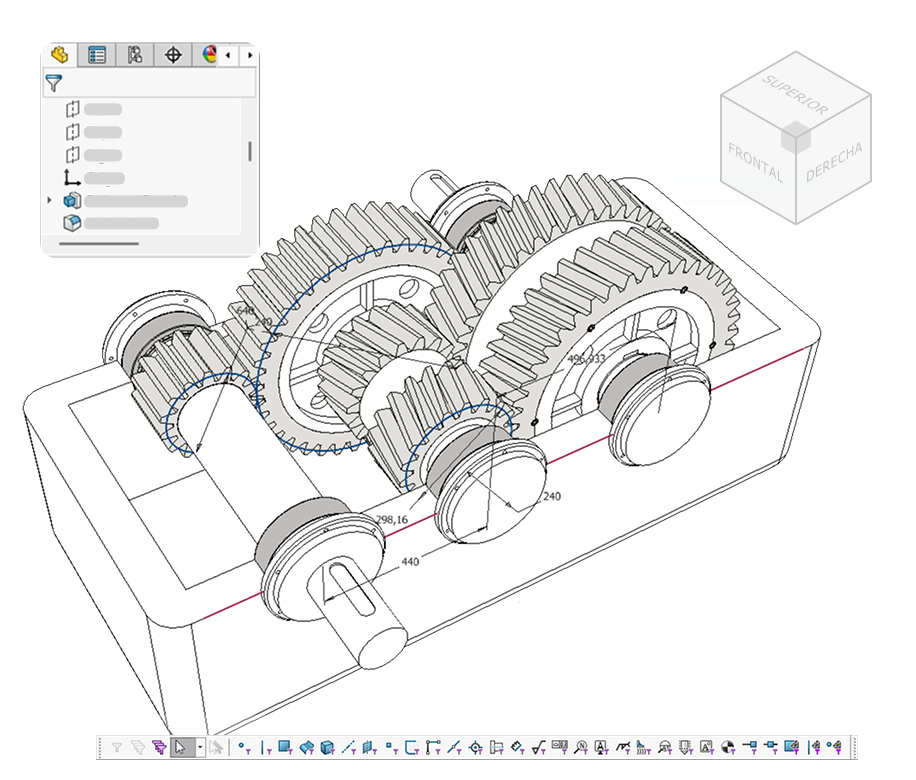Toggle the magenta selection filter funnel icon
Screen dimensions: 916x780
tap(157, 746)
